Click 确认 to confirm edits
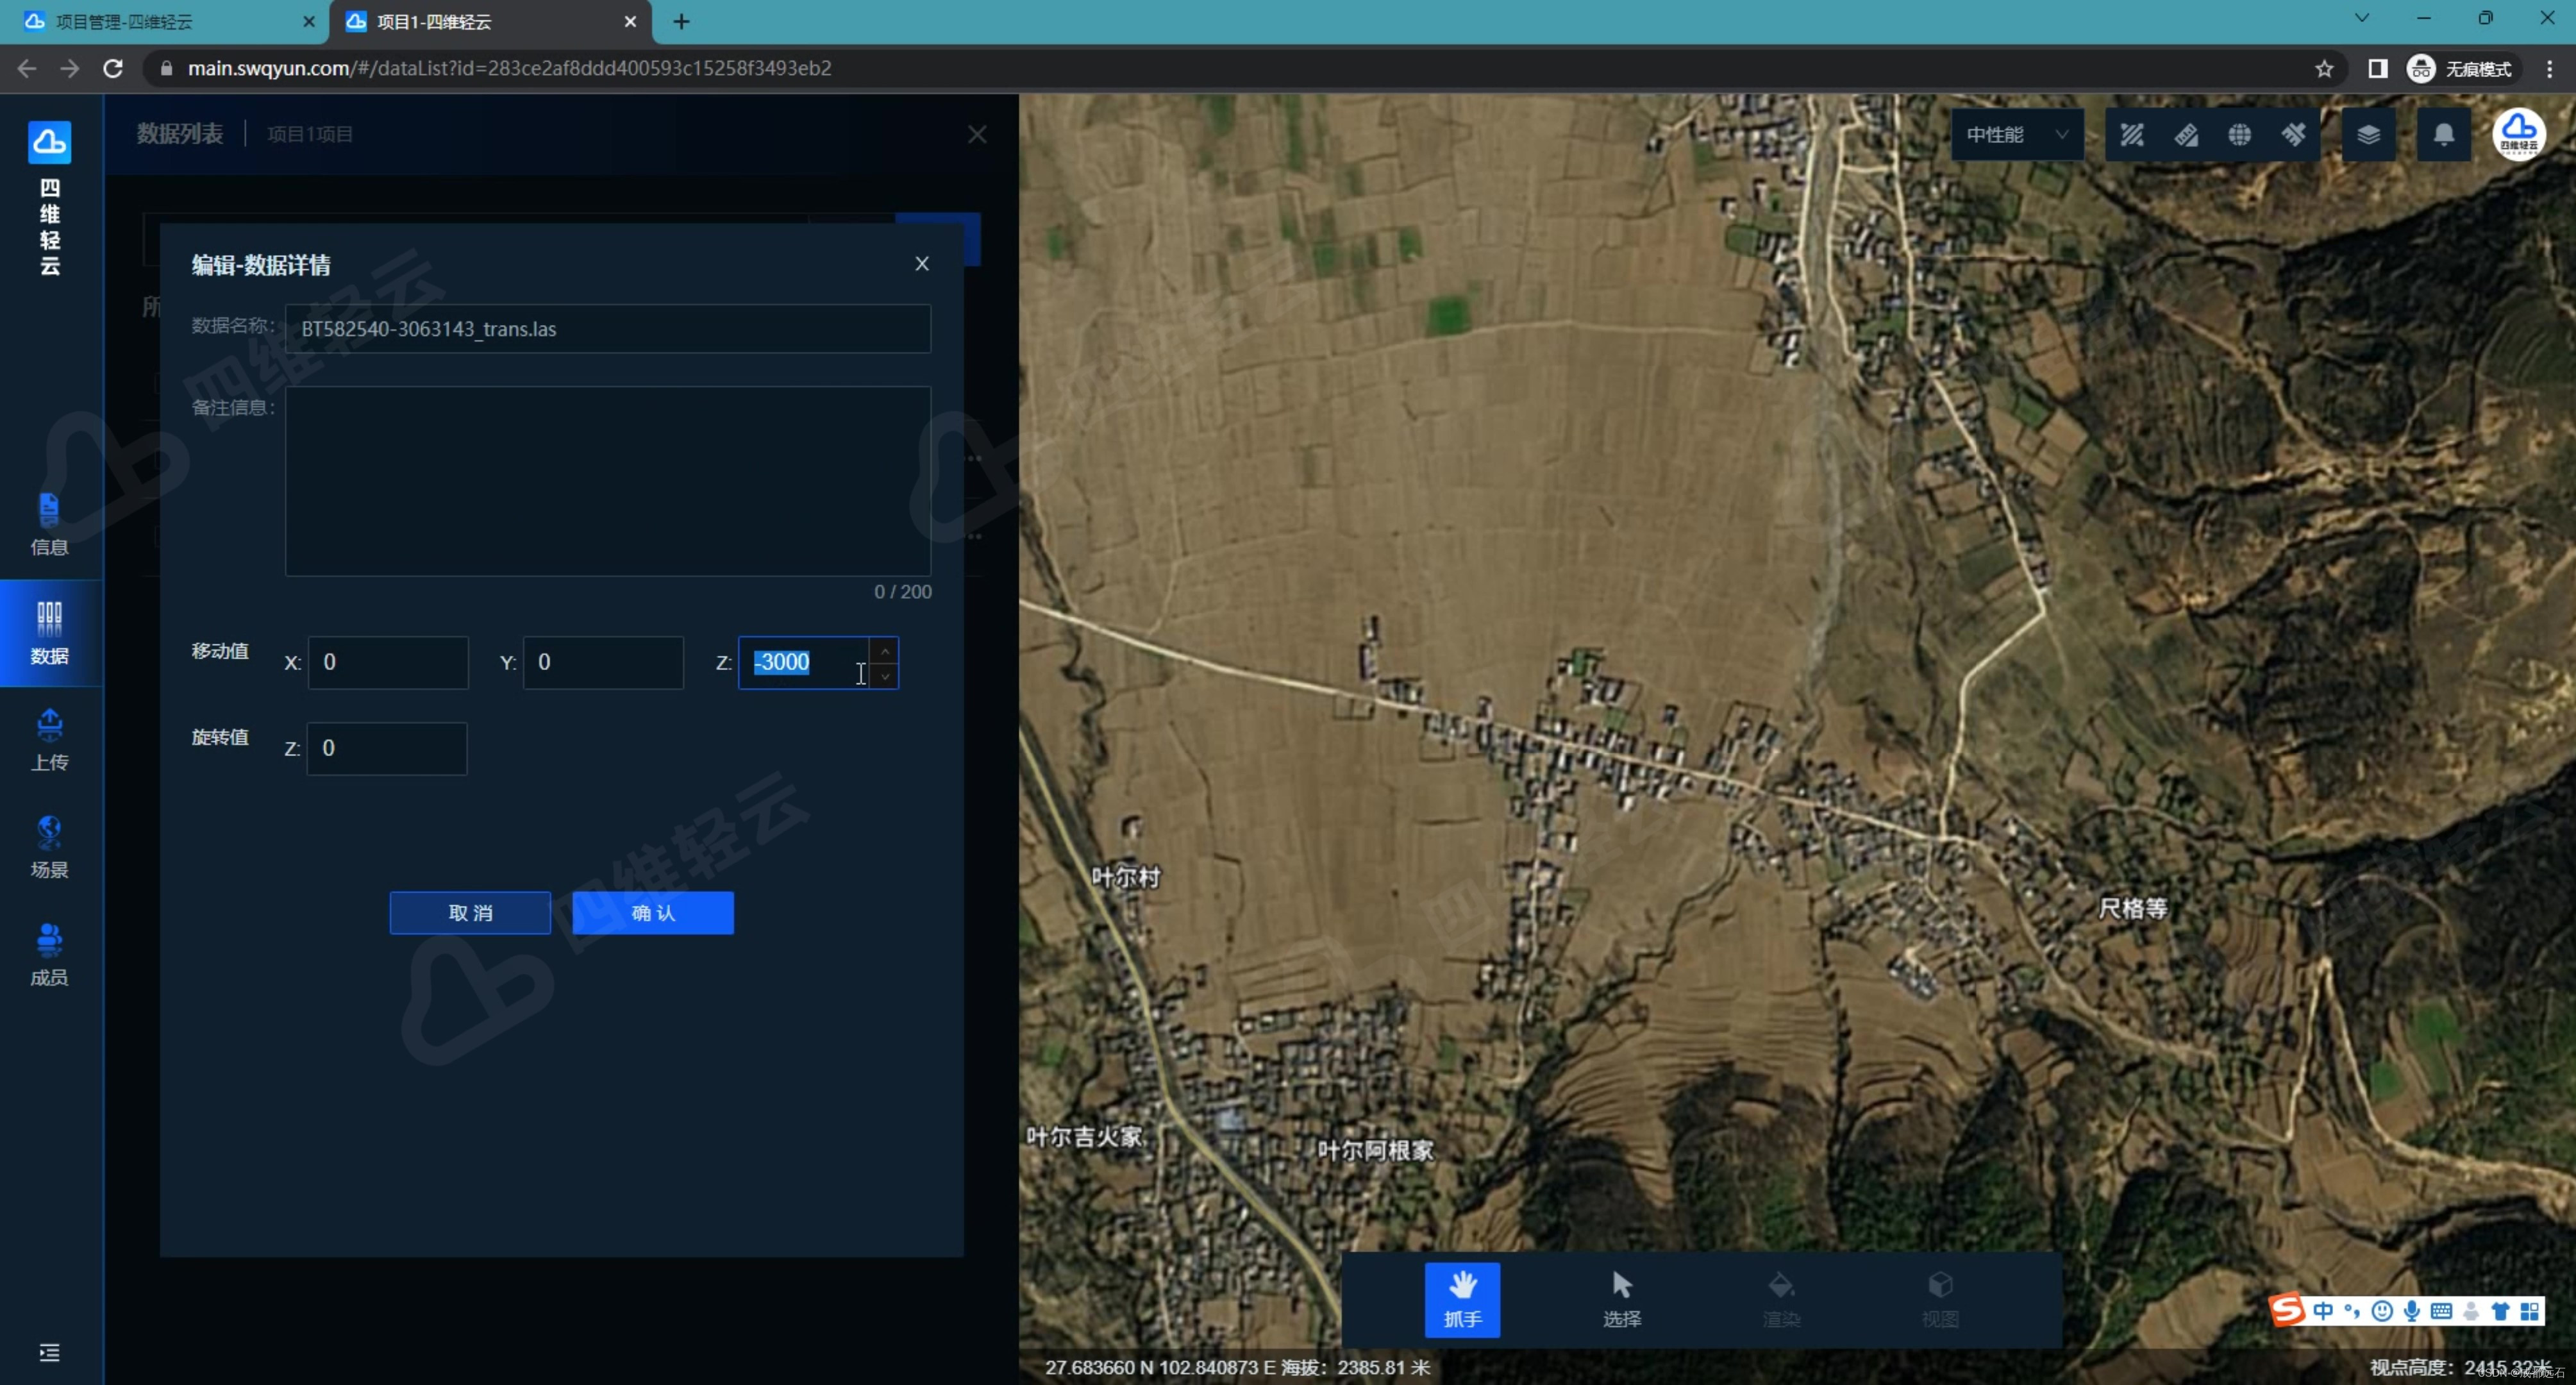The height and width of the screenshot is (1385, 2576). (652, 912)
